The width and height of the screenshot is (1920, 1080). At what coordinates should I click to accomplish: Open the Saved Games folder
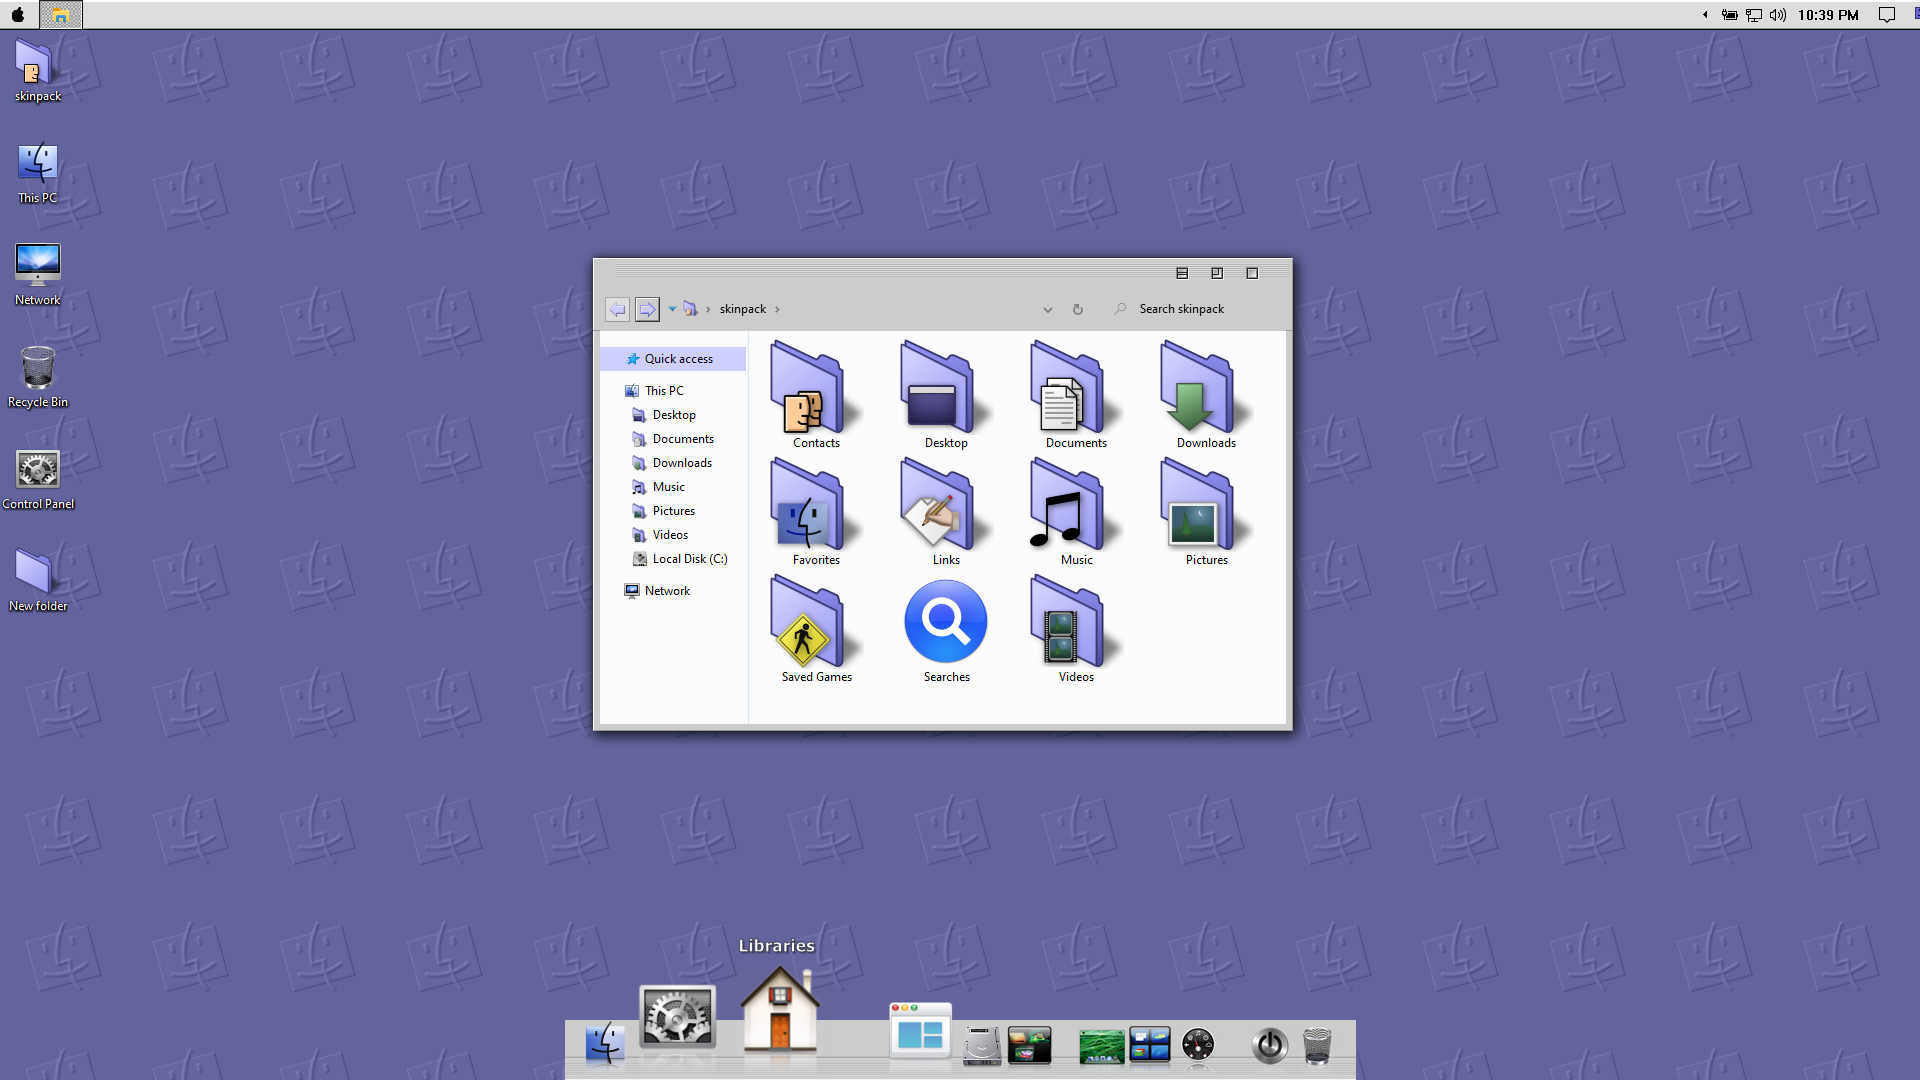tap(807, 626)
